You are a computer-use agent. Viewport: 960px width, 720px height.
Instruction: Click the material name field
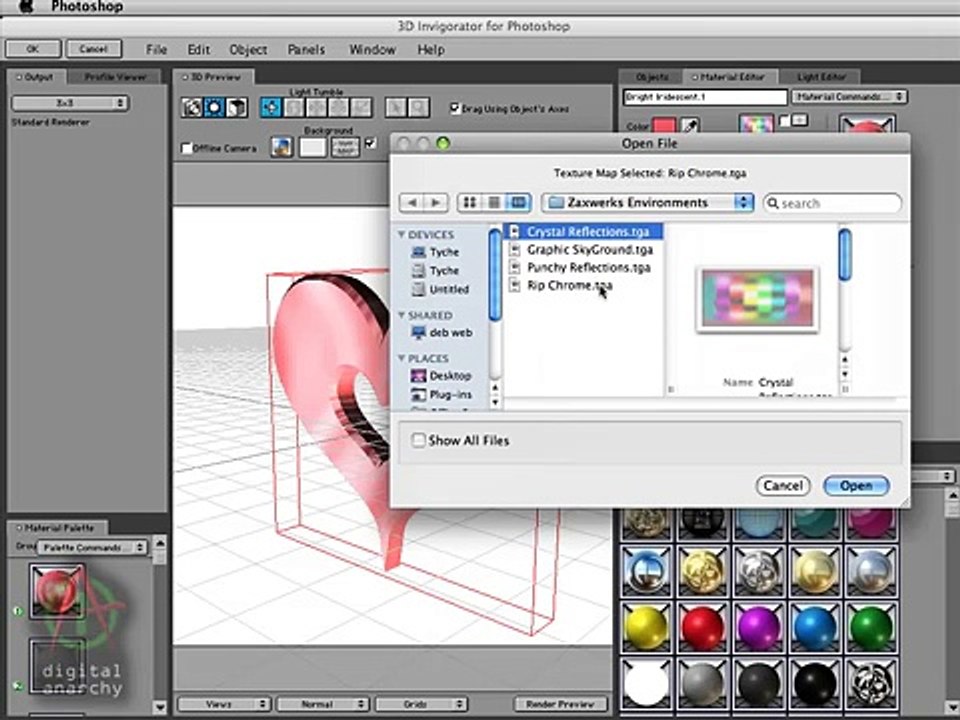pyautogui.click(x=705, y=97)
